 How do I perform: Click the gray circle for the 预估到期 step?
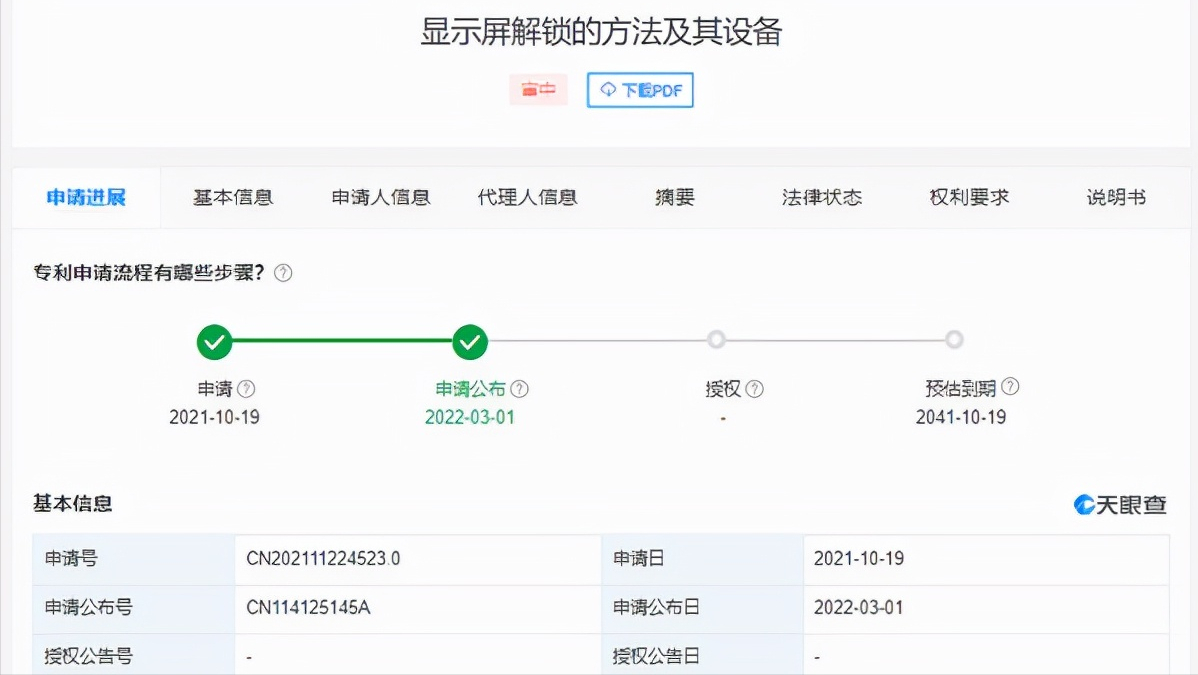(955, 340)
